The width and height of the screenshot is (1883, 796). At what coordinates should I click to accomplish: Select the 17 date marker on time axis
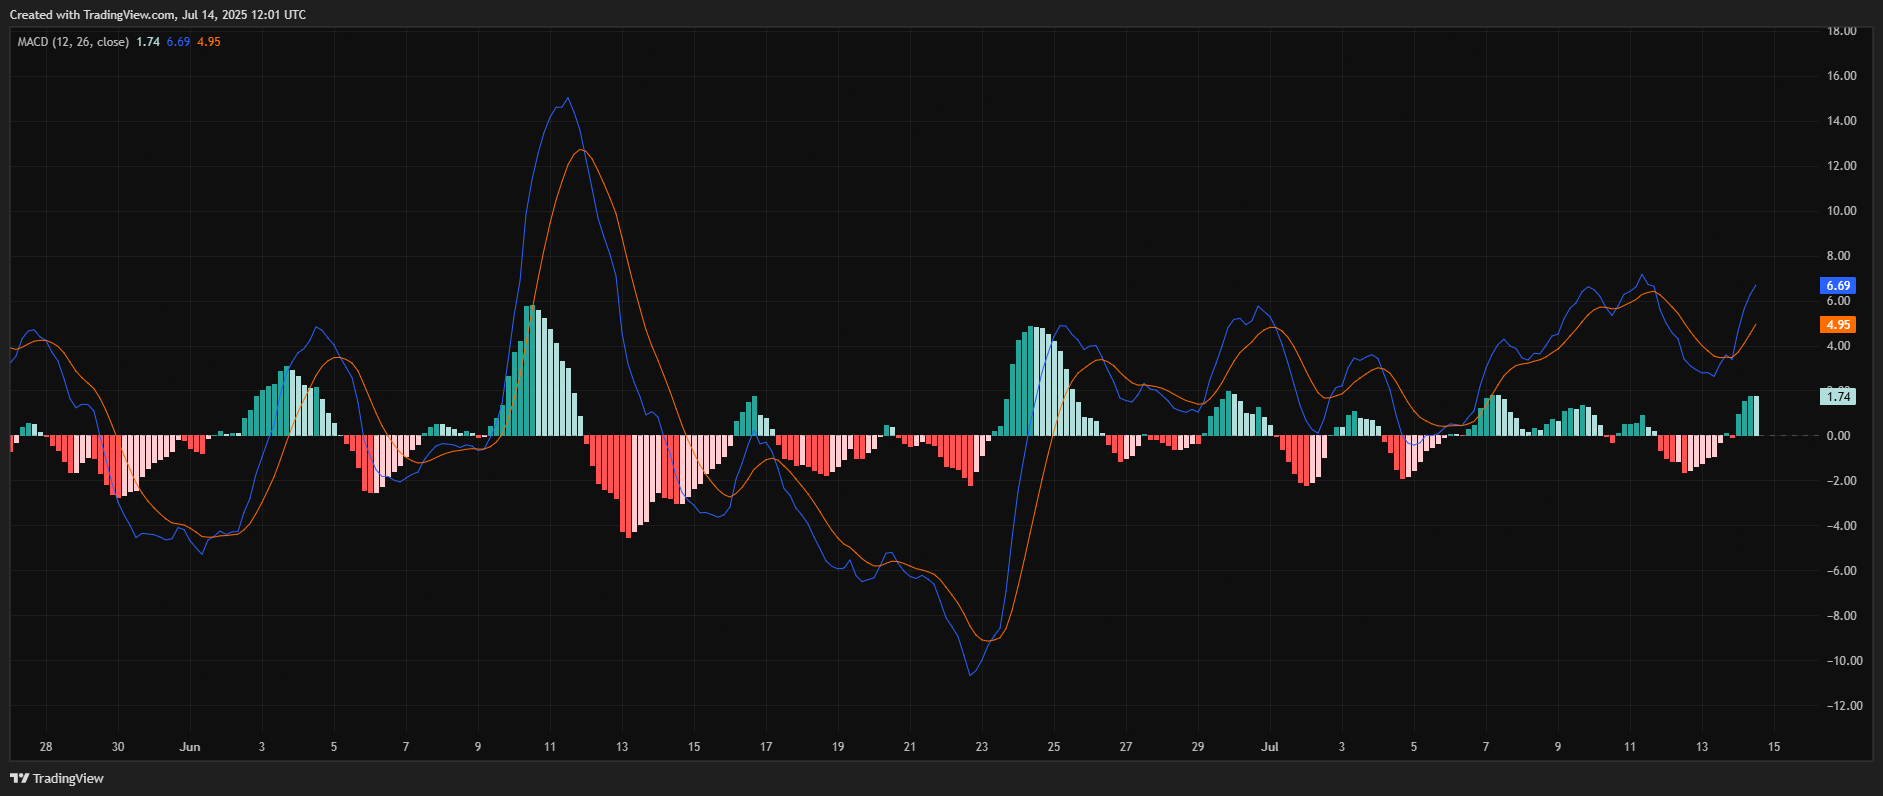click(x=766, y=747)
